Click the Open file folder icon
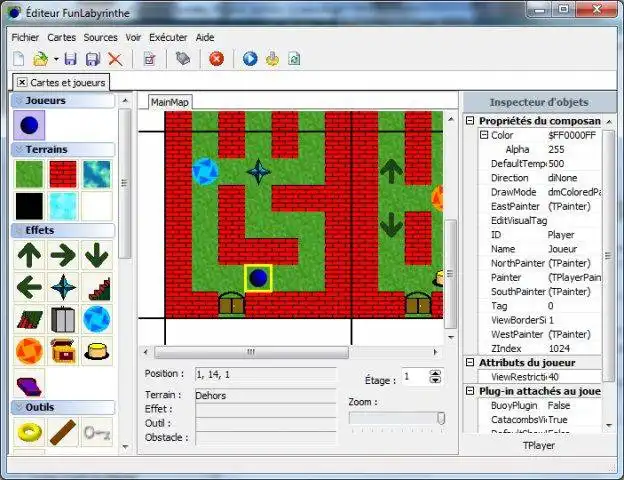Image resolution: width=624 pixels, height=480 pixels. [x=40, y=59]
